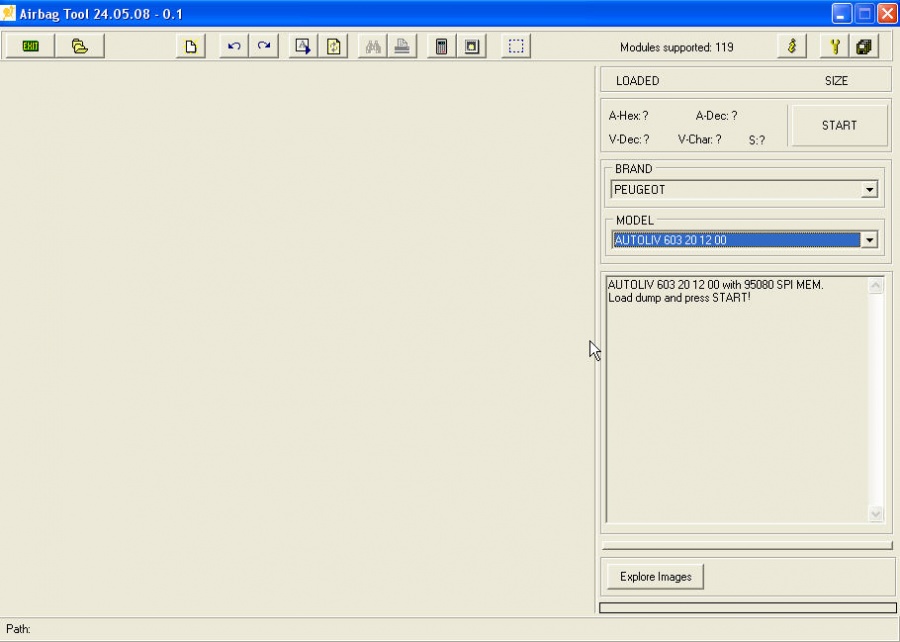900x642 pixels.
Task: Click the description box scroll-down arrow
Action: [x=876, y=513]
